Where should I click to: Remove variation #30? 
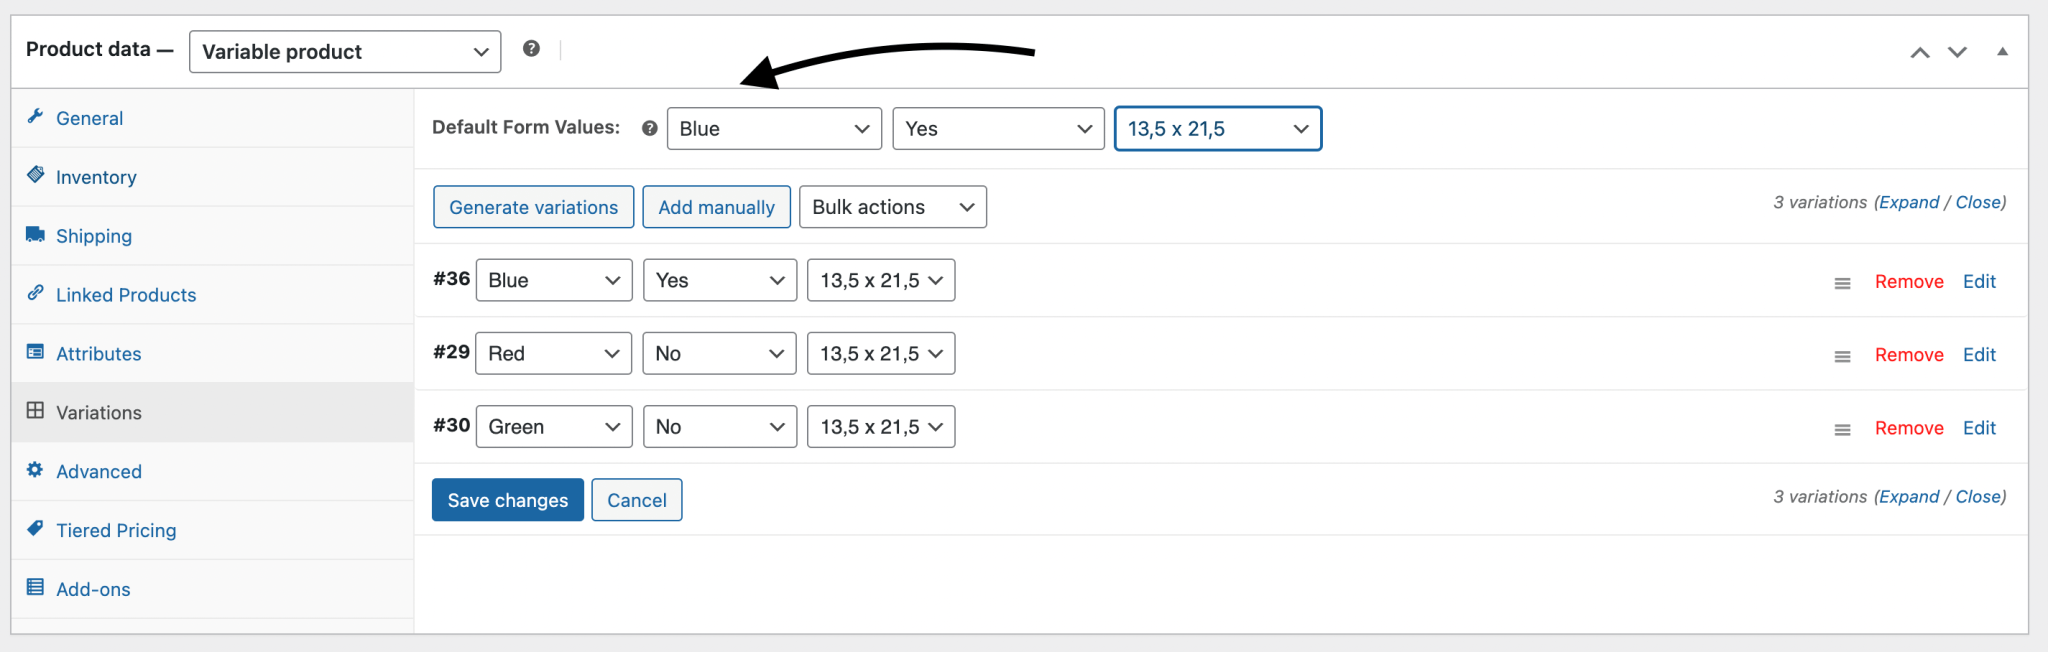(1908, 428)
